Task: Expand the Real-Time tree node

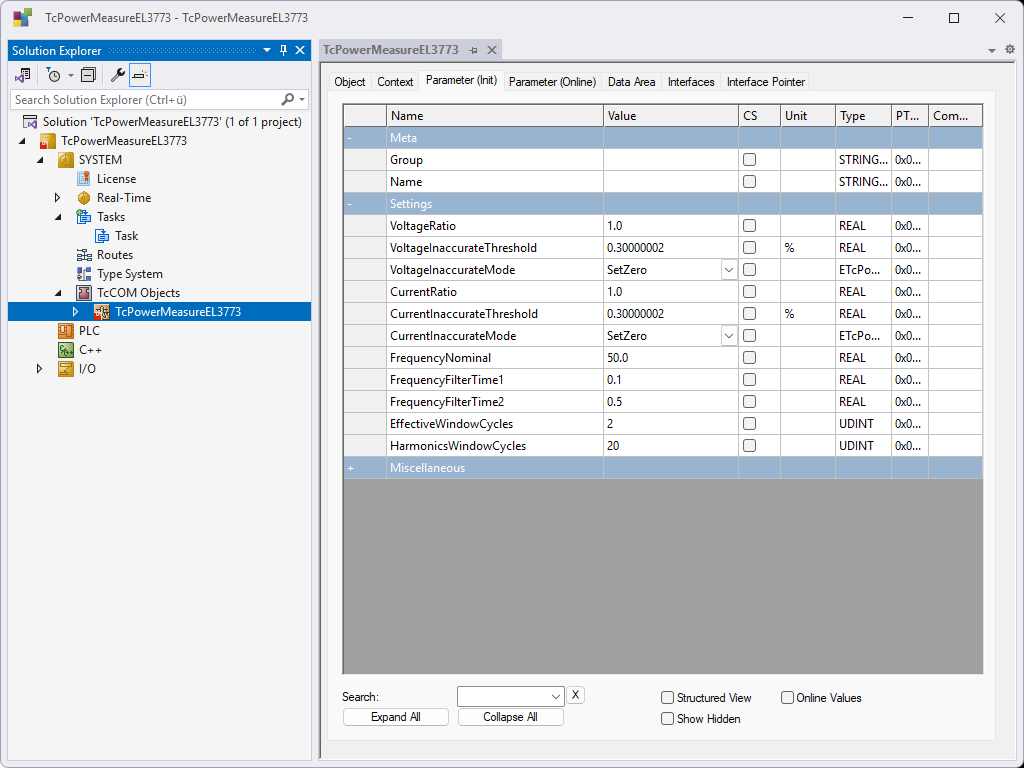Action: click(57, 198)
